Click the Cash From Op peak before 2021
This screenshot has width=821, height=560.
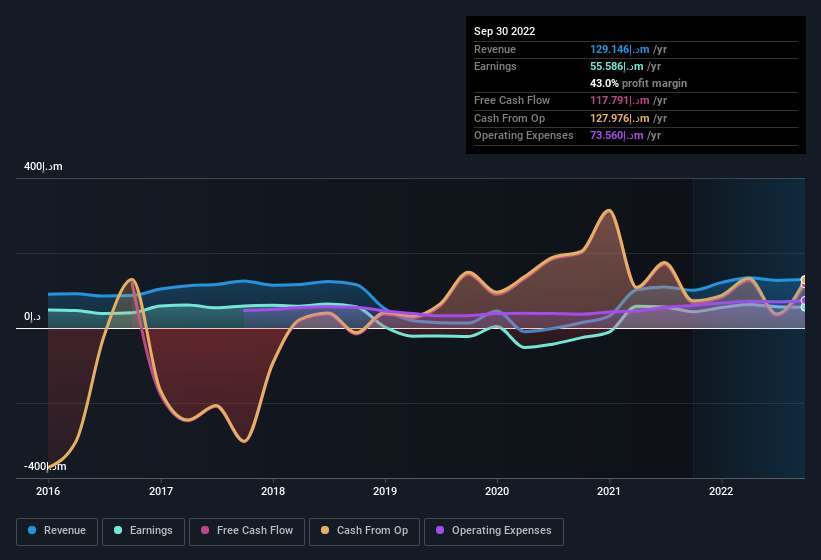(608, 211)
